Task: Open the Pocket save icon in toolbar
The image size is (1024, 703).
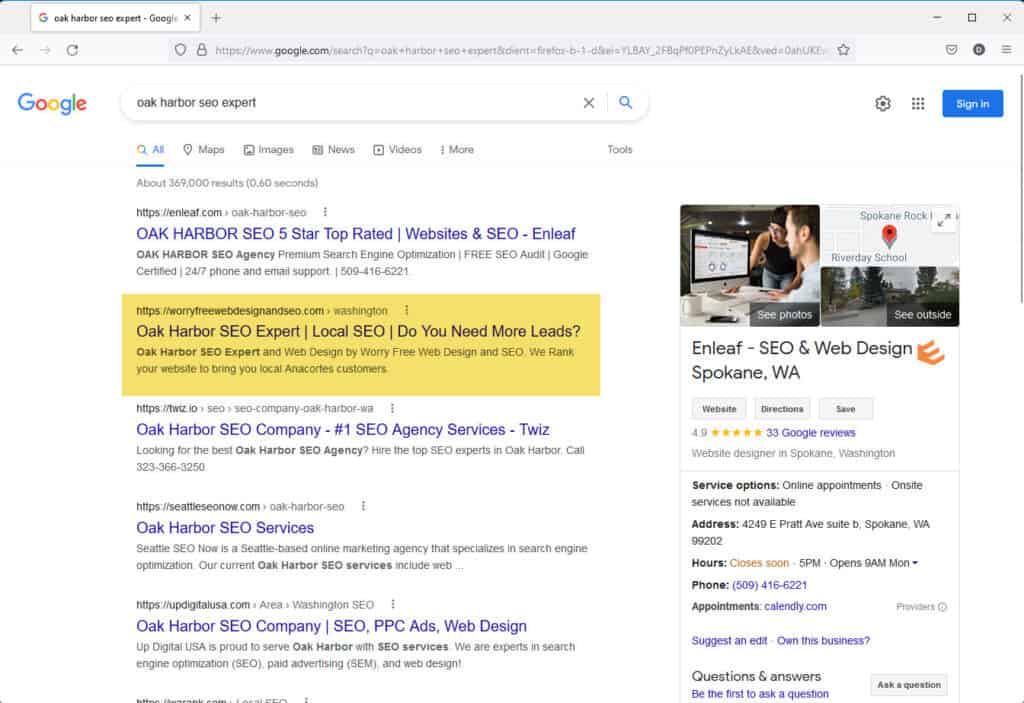Action: (952, 50)
